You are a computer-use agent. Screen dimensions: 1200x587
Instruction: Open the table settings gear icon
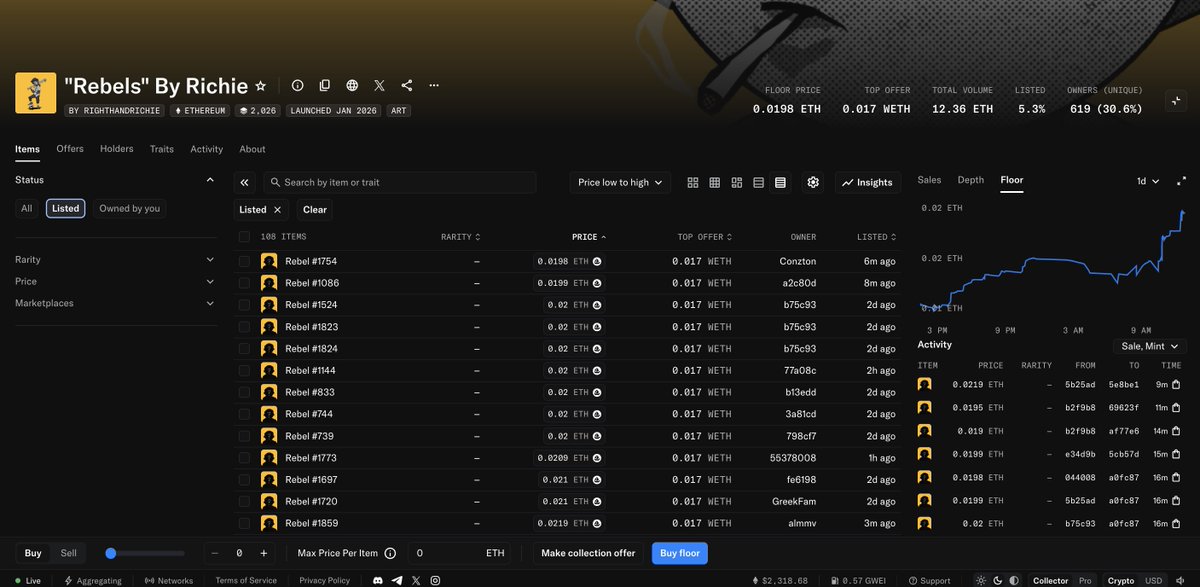tap(813, 182)
